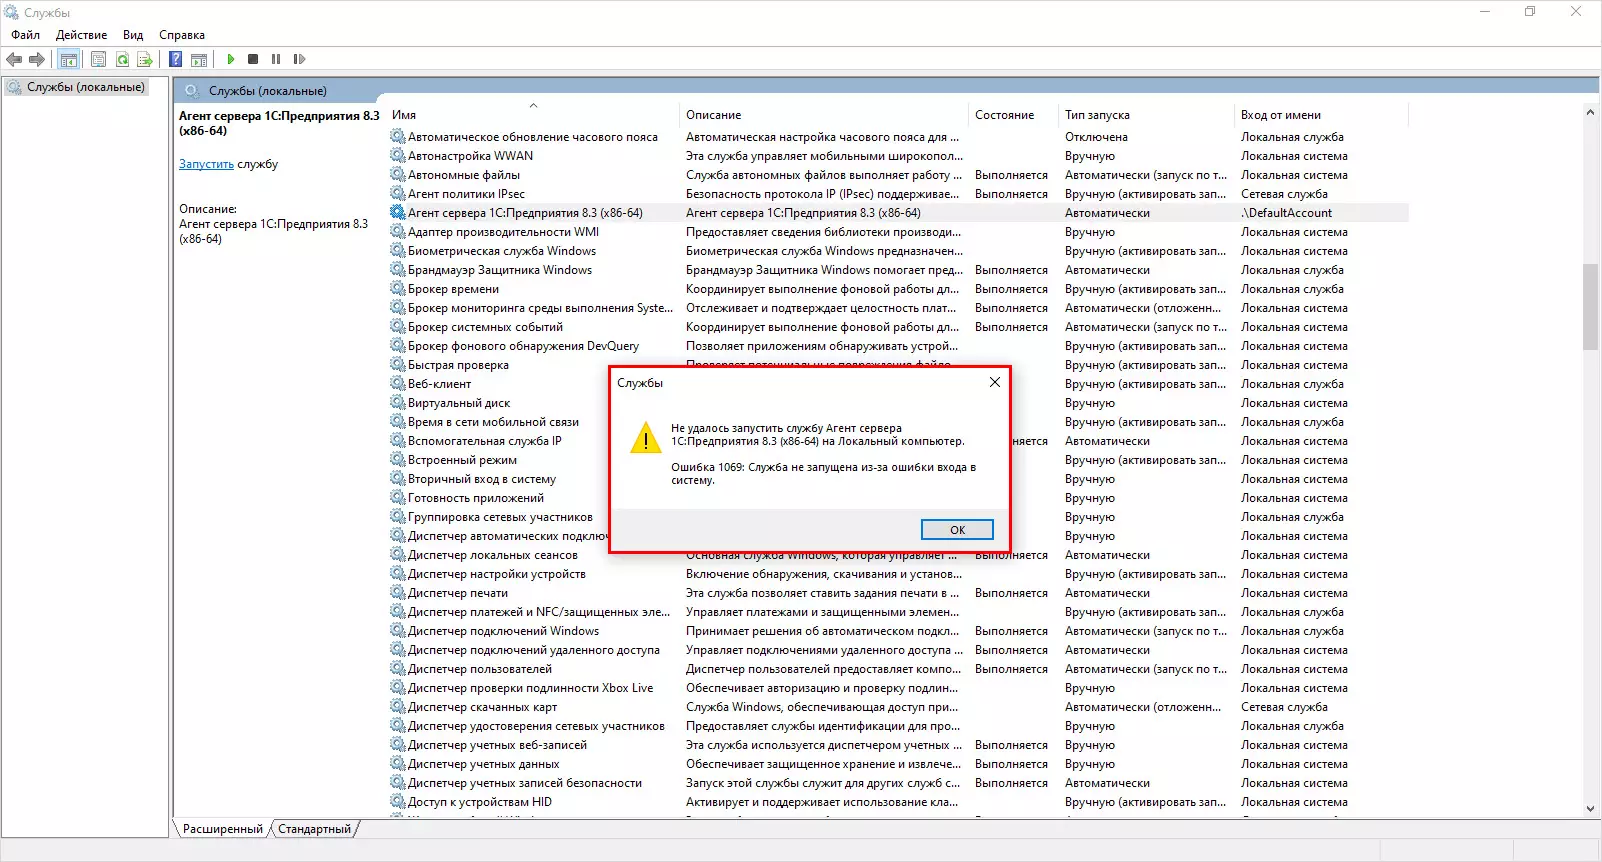Open Help using the blue question-mark icon
The image size is (1602, 862).
176,60
